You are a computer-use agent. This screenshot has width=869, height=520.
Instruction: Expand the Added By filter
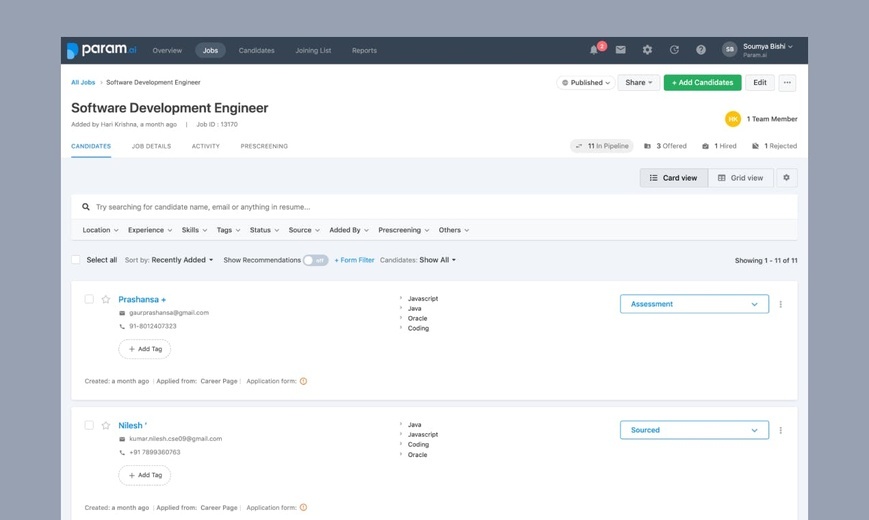pos(349,230)
